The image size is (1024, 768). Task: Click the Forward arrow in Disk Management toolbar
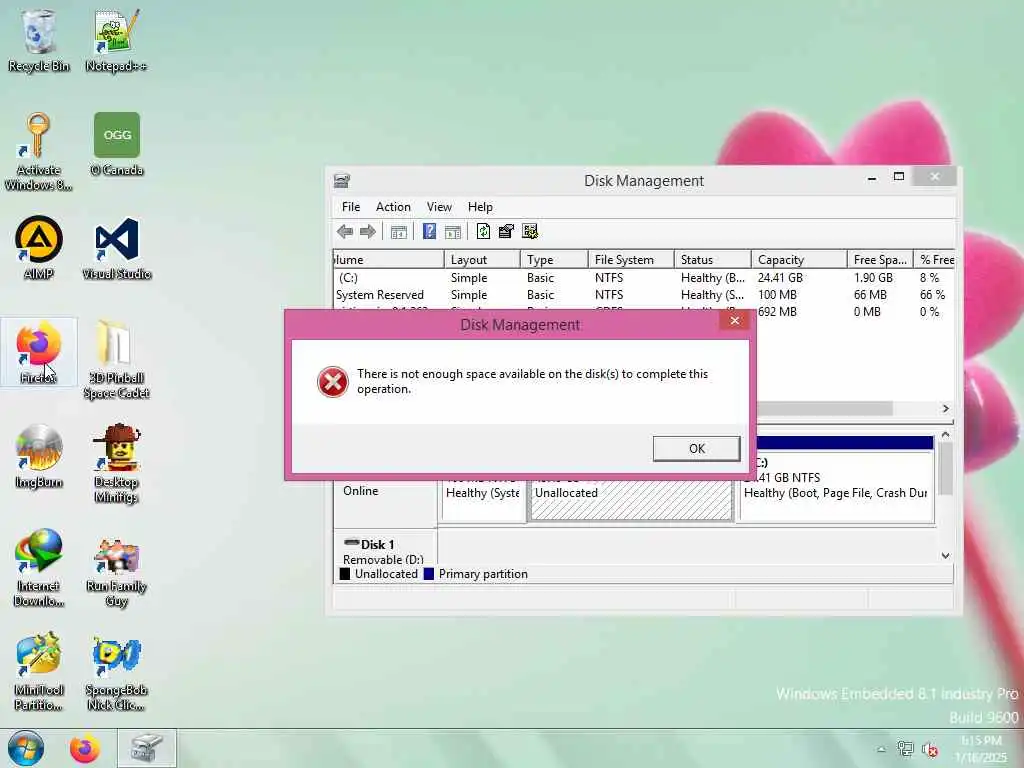click(x=368, y=232)
